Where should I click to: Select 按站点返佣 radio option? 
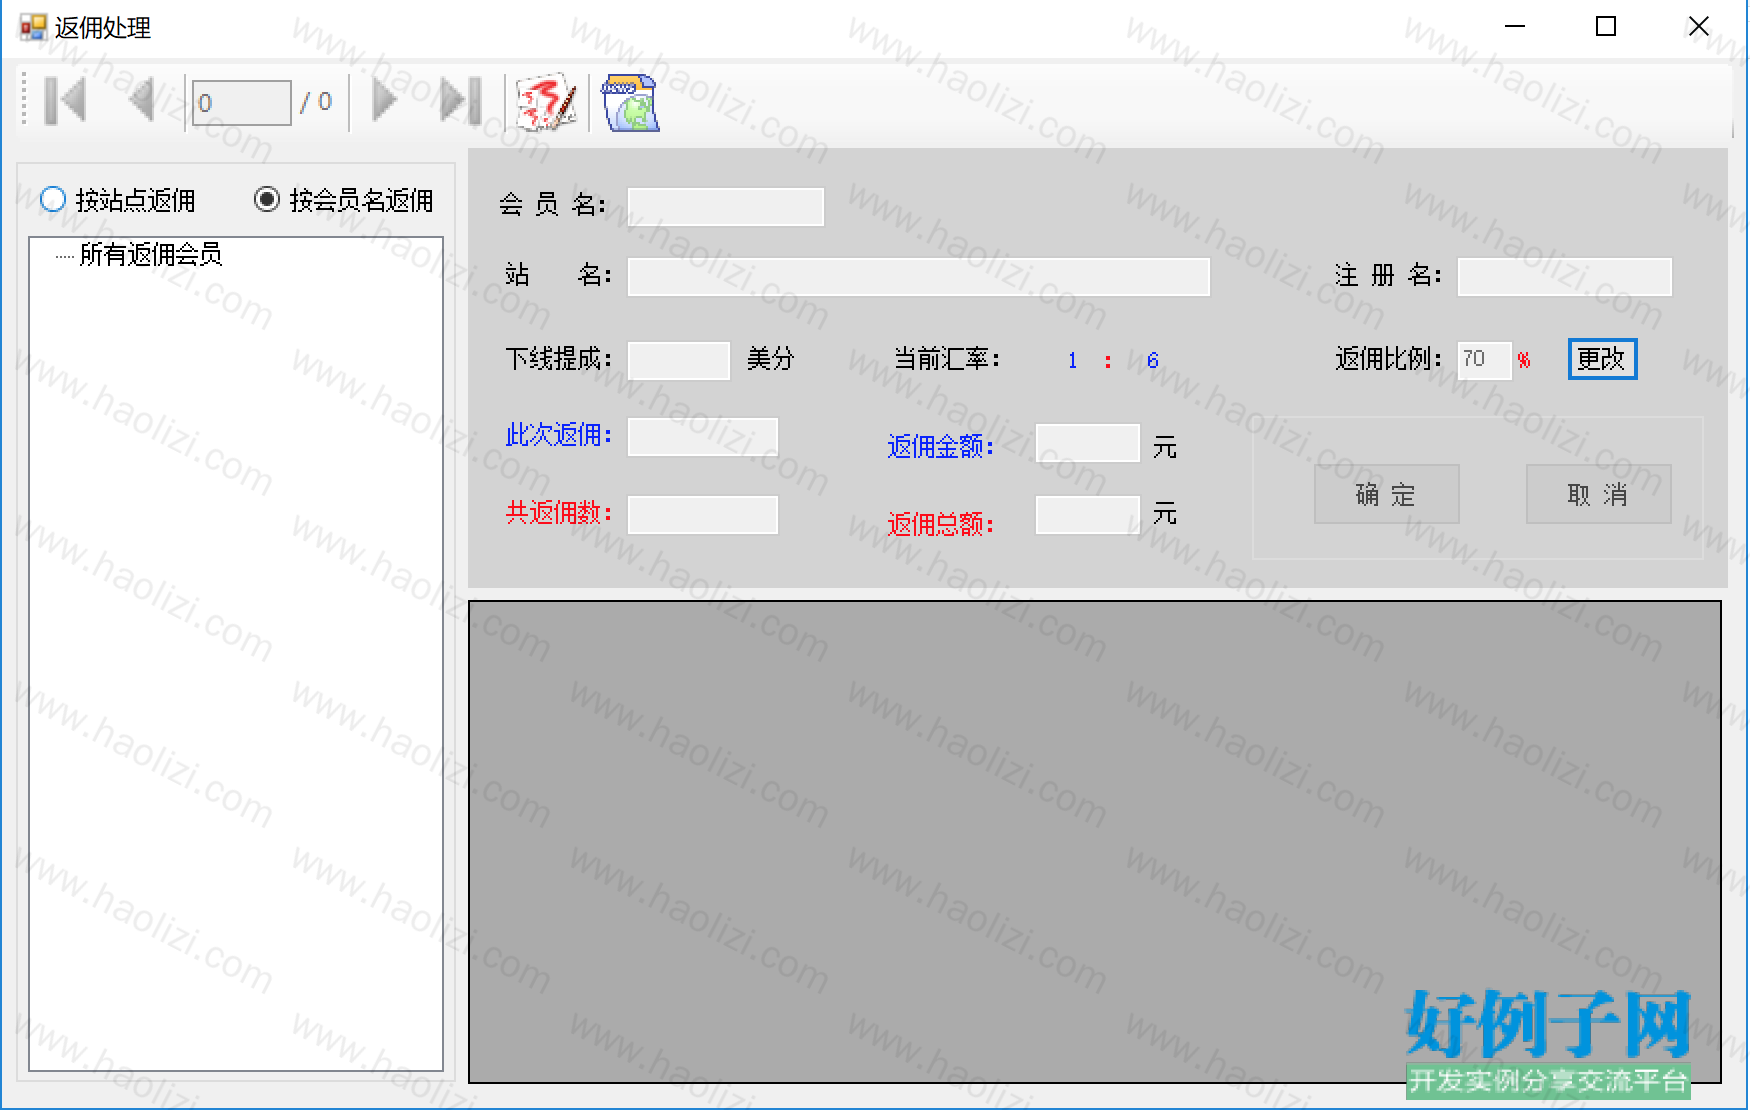click(118, 200)
